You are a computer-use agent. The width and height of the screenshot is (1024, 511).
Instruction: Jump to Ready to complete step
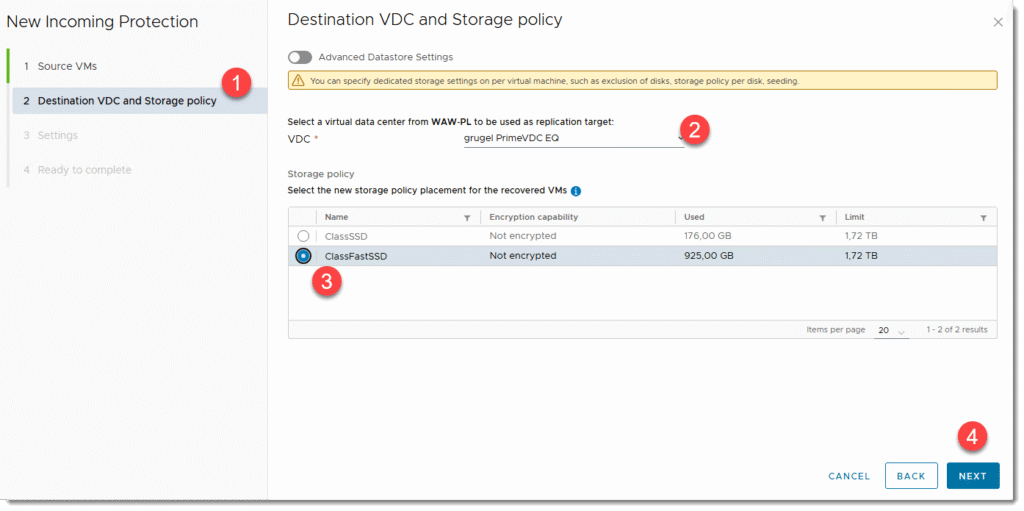pyautogui.click(x=84, y=170)
